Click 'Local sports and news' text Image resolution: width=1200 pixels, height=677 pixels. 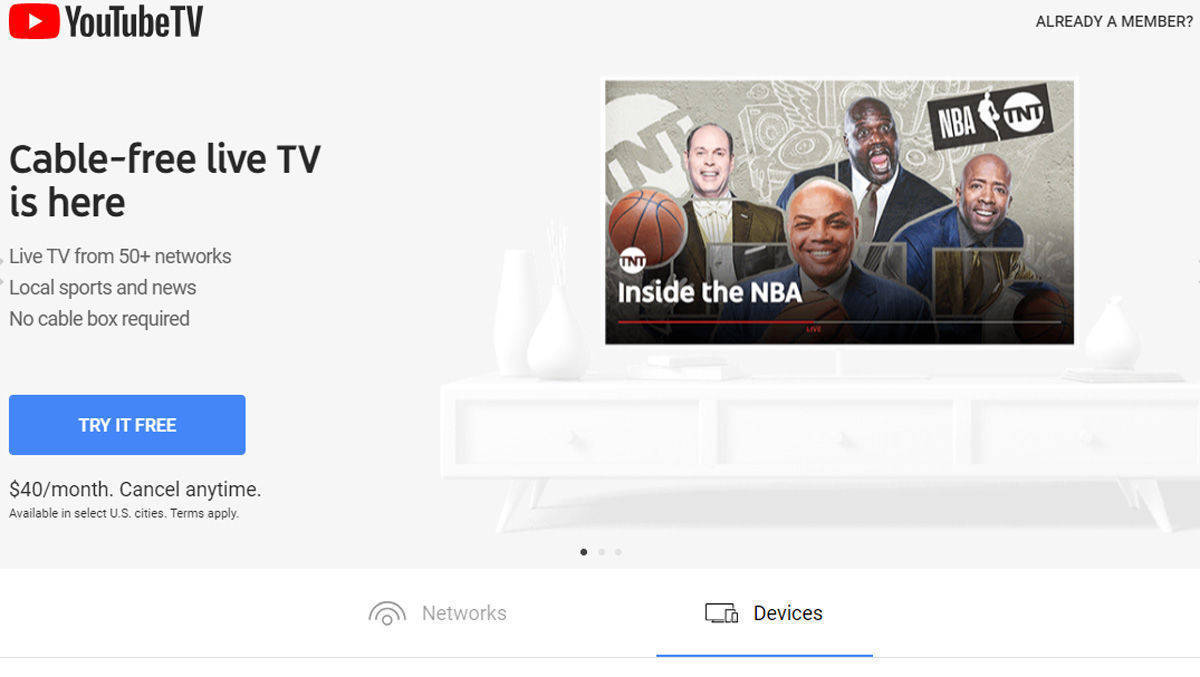(103, 287)
